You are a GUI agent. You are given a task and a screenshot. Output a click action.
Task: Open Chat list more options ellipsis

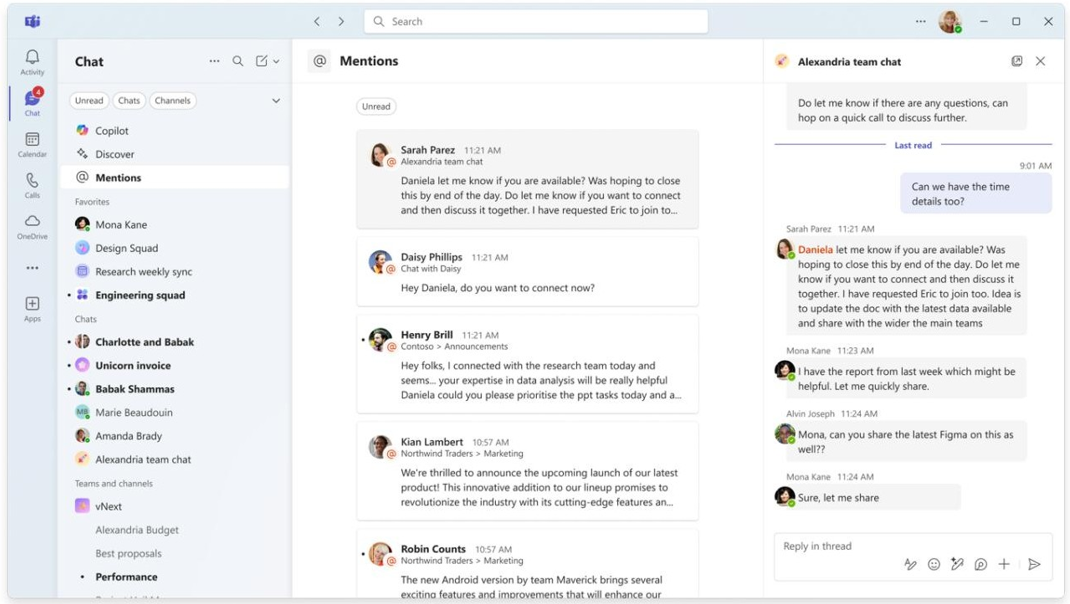point(214,61)
